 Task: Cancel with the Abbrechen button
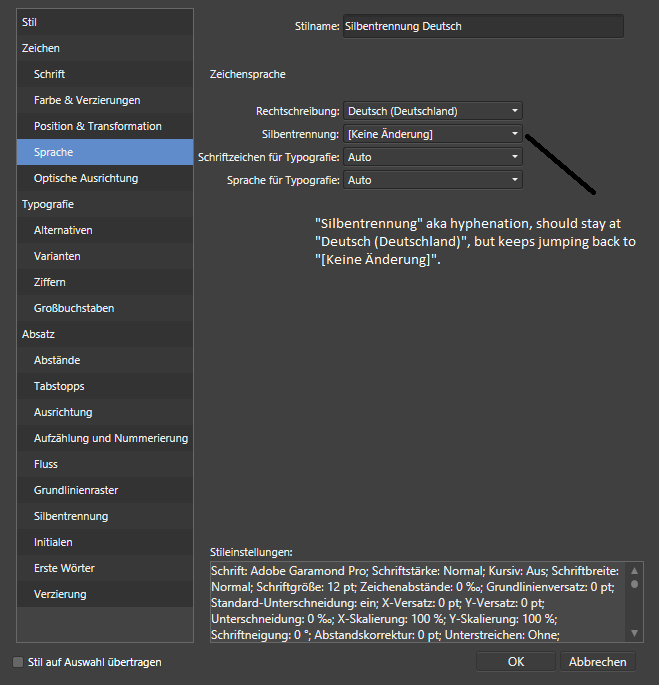[597, 661]
